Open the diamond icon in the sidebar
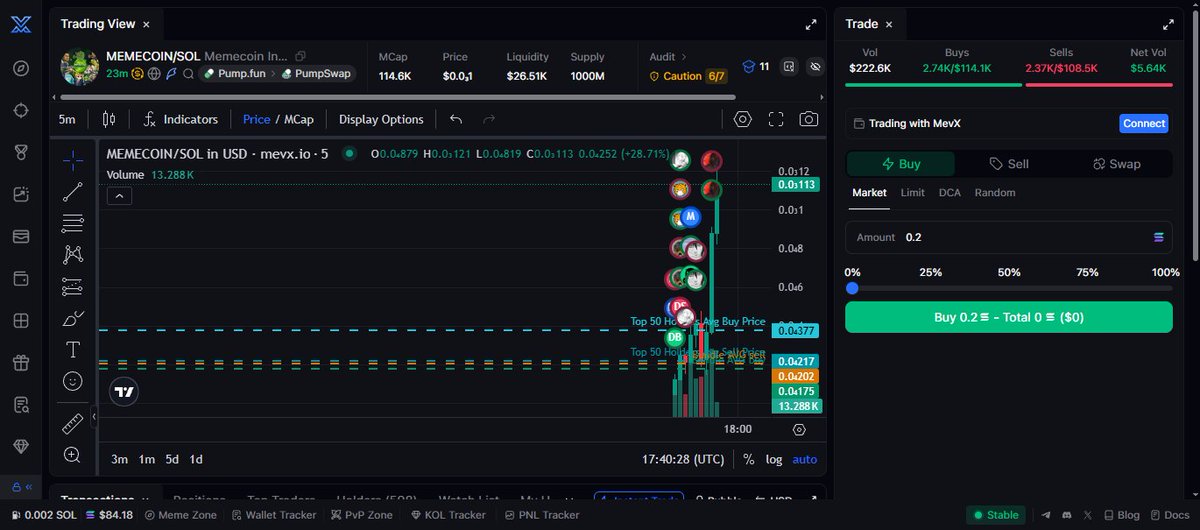 coord(21,446)
